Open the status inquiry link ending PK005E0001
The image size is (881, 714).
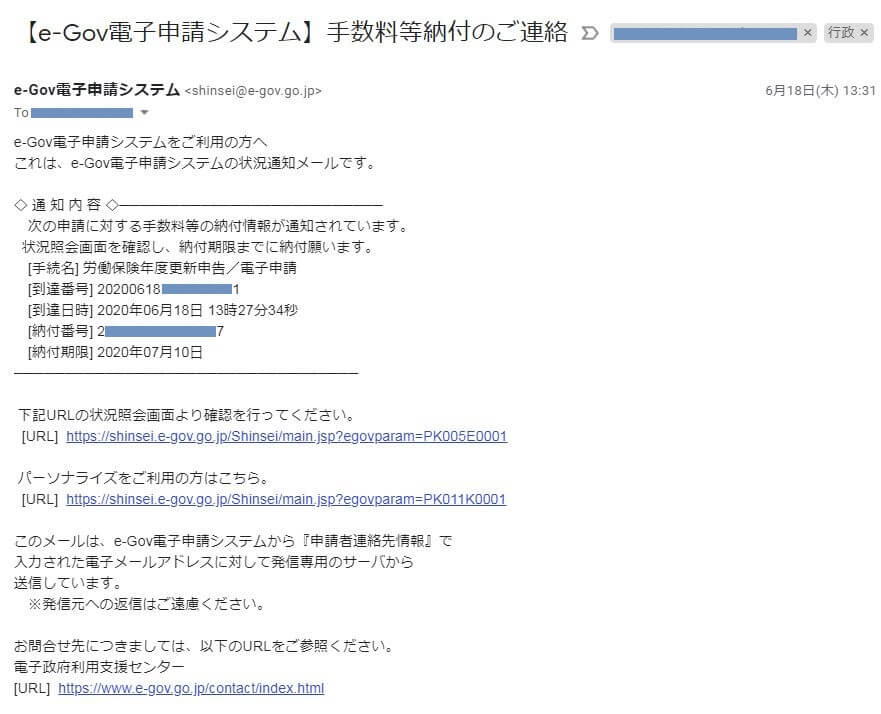(286, 436)
